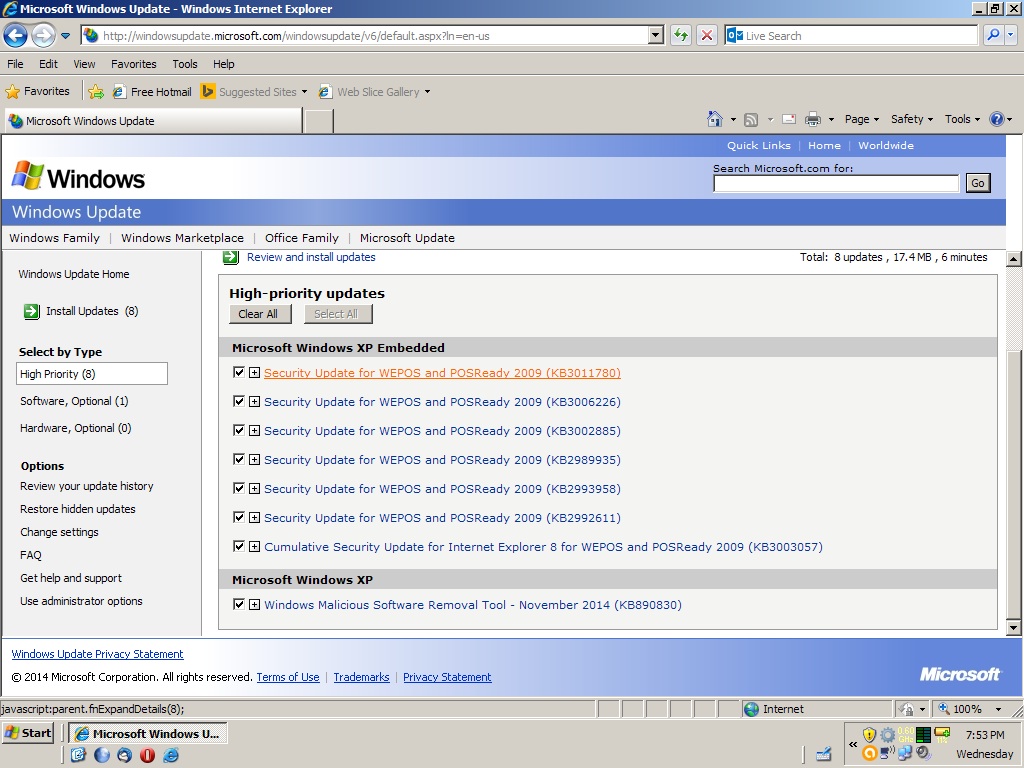Open the Favorites star button
This screenshot has width=1024, height=768.
click(37, 91)
